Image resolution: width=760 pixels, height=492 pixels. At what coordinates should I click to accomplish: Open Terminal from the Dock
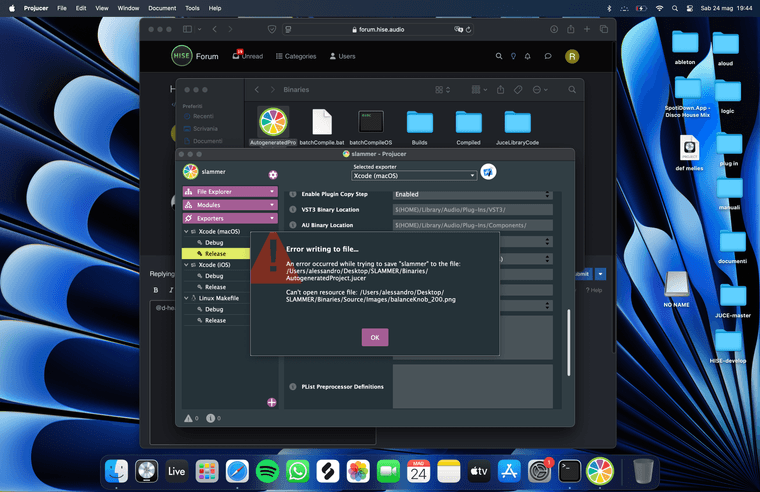570,471
